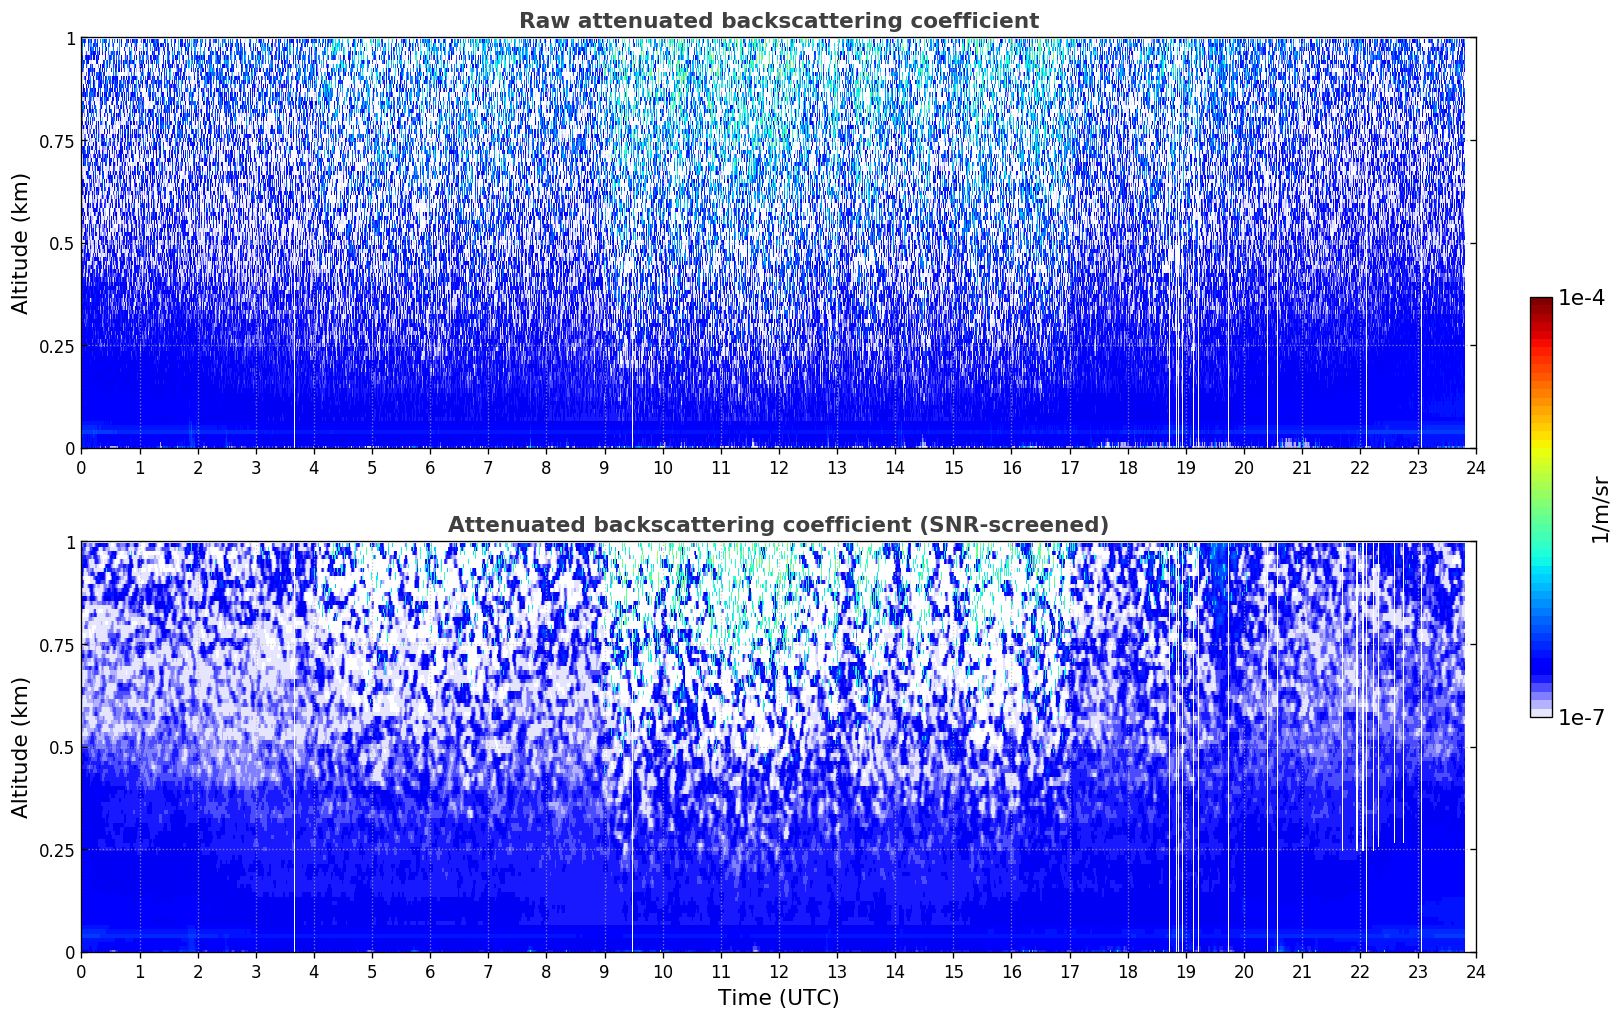
Task: Click hour 4 tick under the top plot
Action: (314, 468)
